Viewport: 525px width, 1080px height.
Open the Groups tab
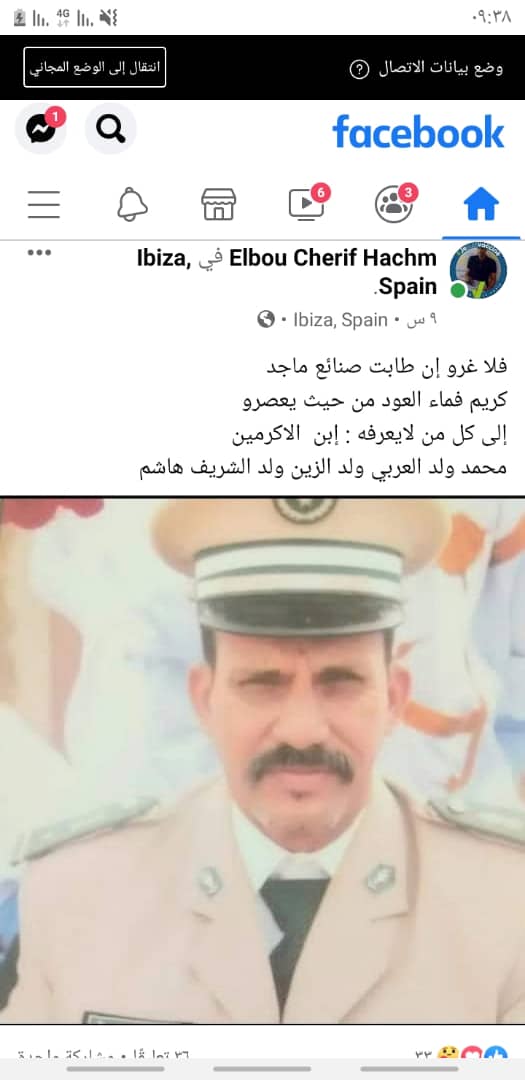coord(395,203)
